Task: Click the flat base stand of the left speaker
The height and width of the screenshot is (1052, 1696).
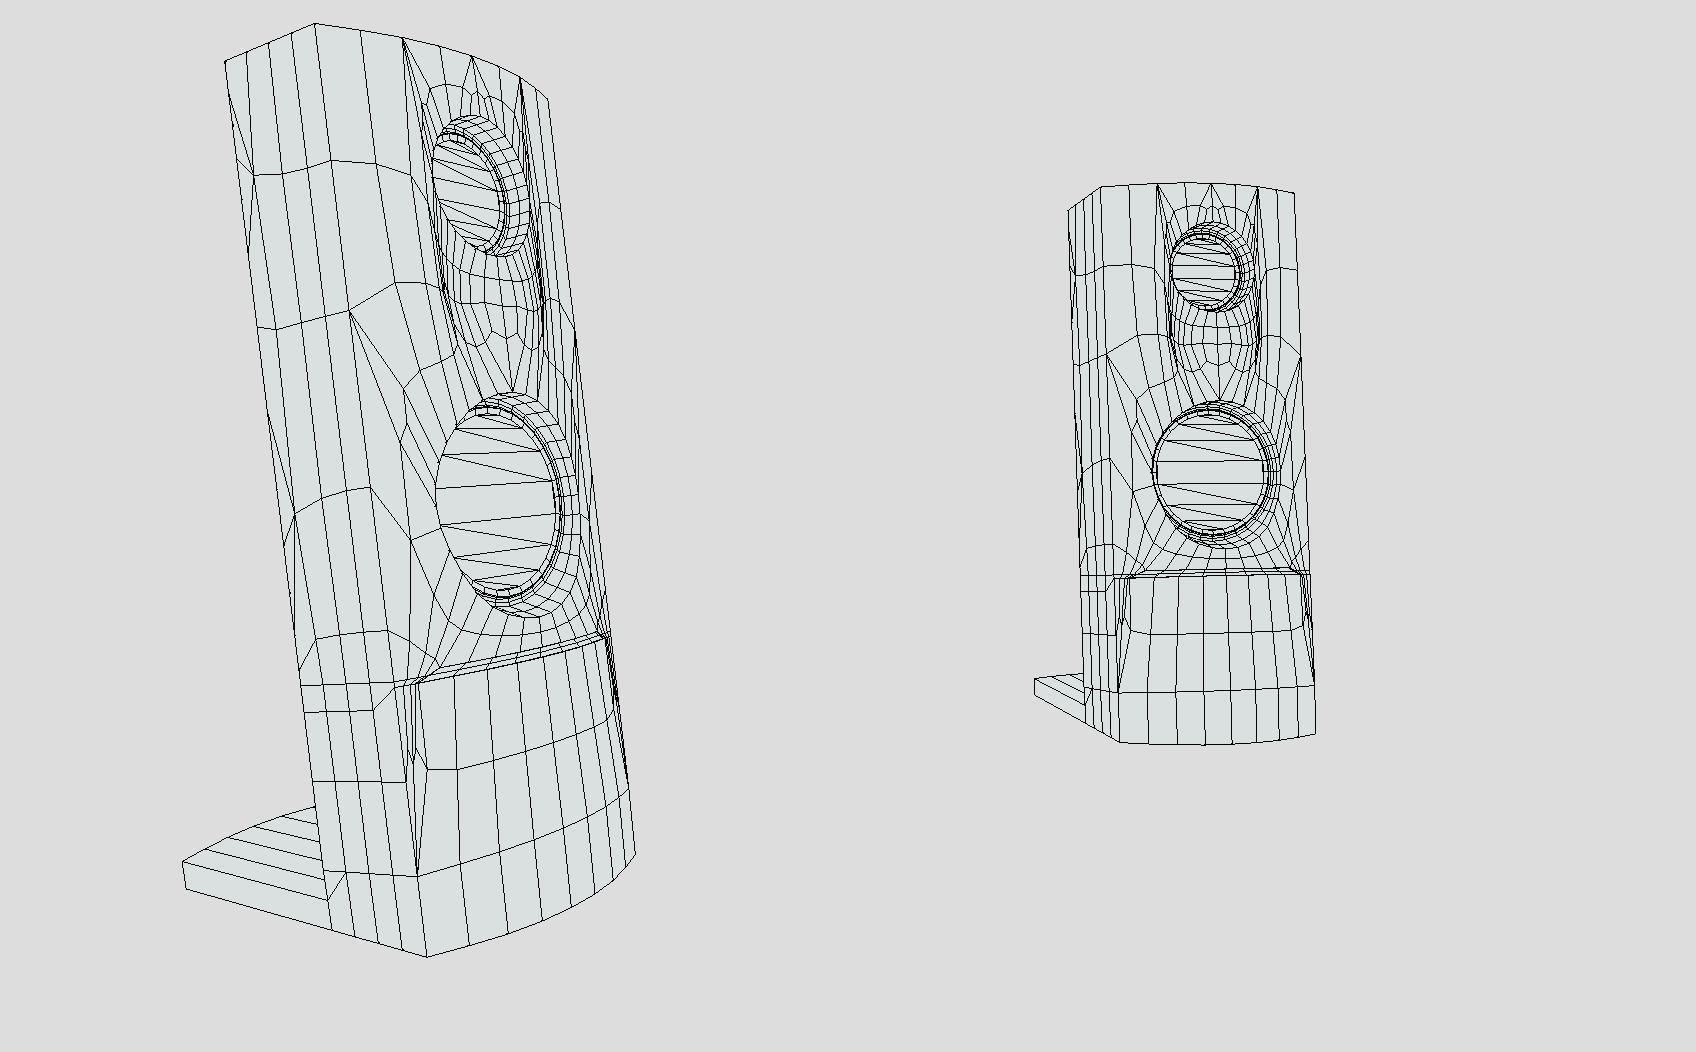Action: point(260,862)
